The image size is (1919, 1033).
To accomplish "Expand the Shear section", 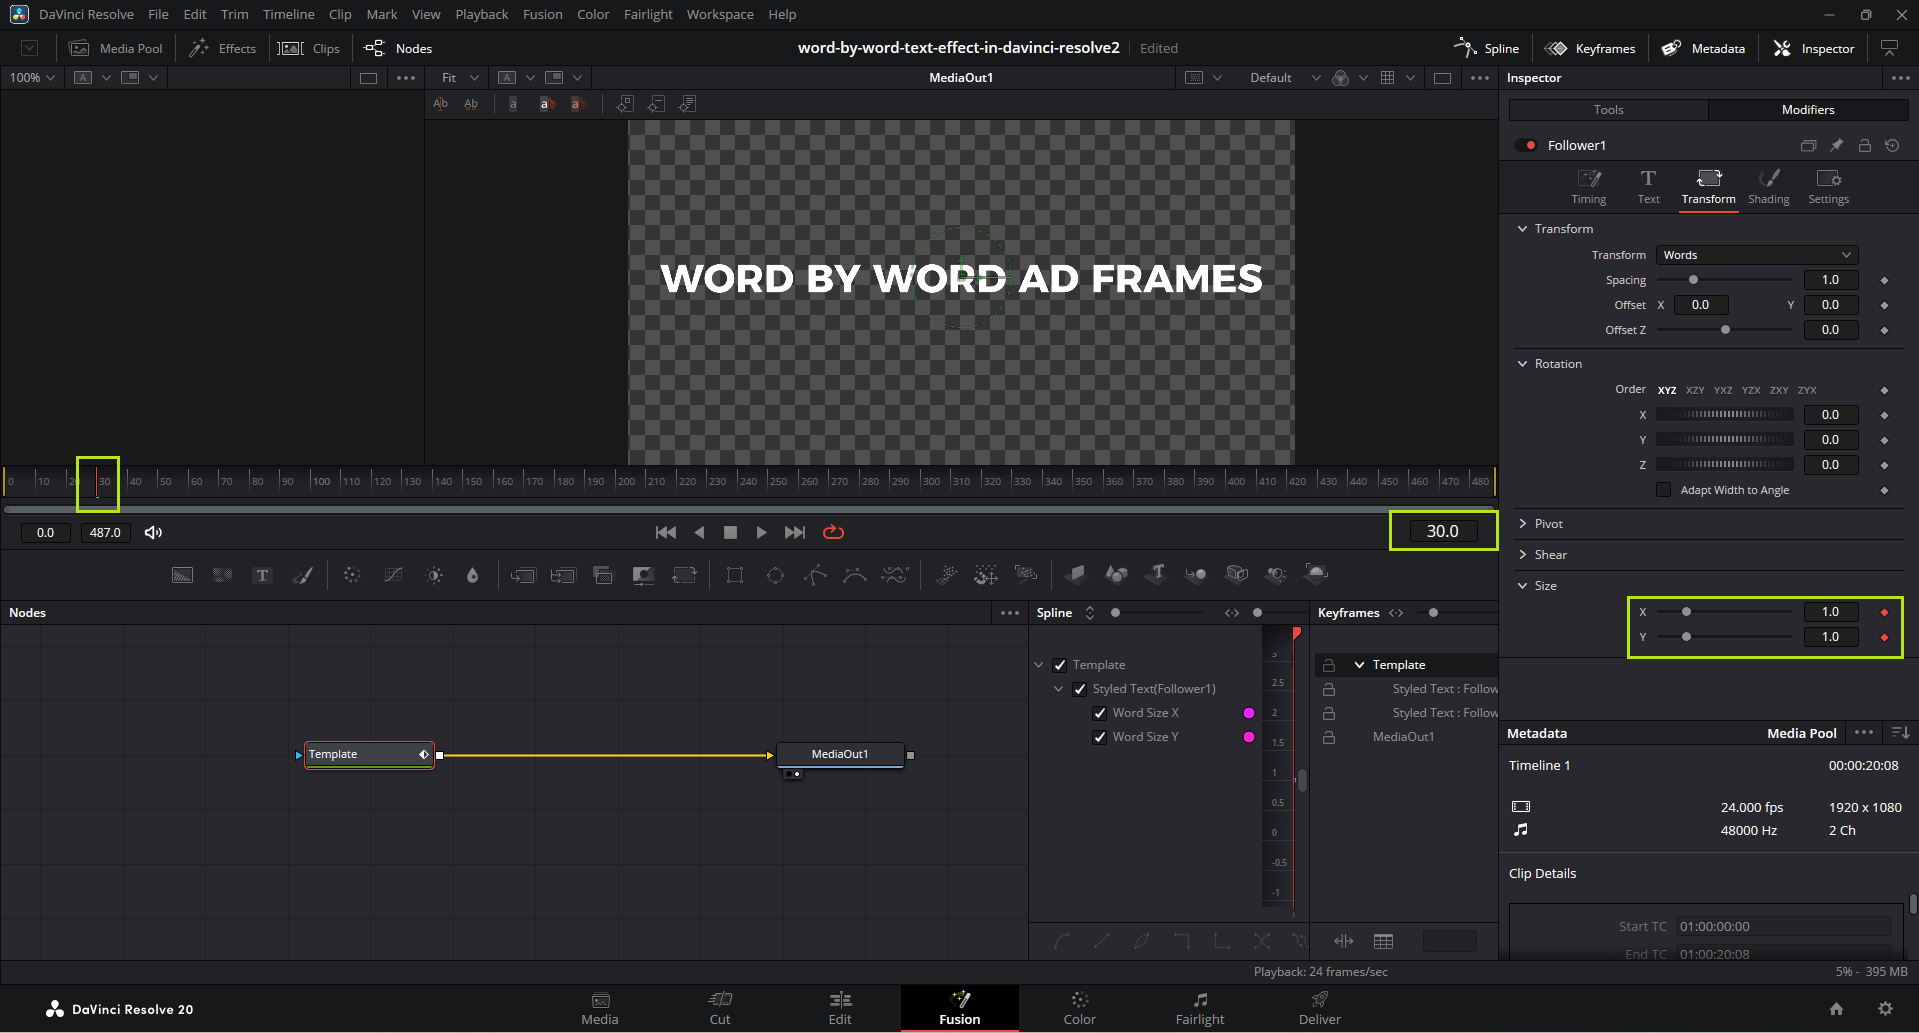I will coord(1541,555).
